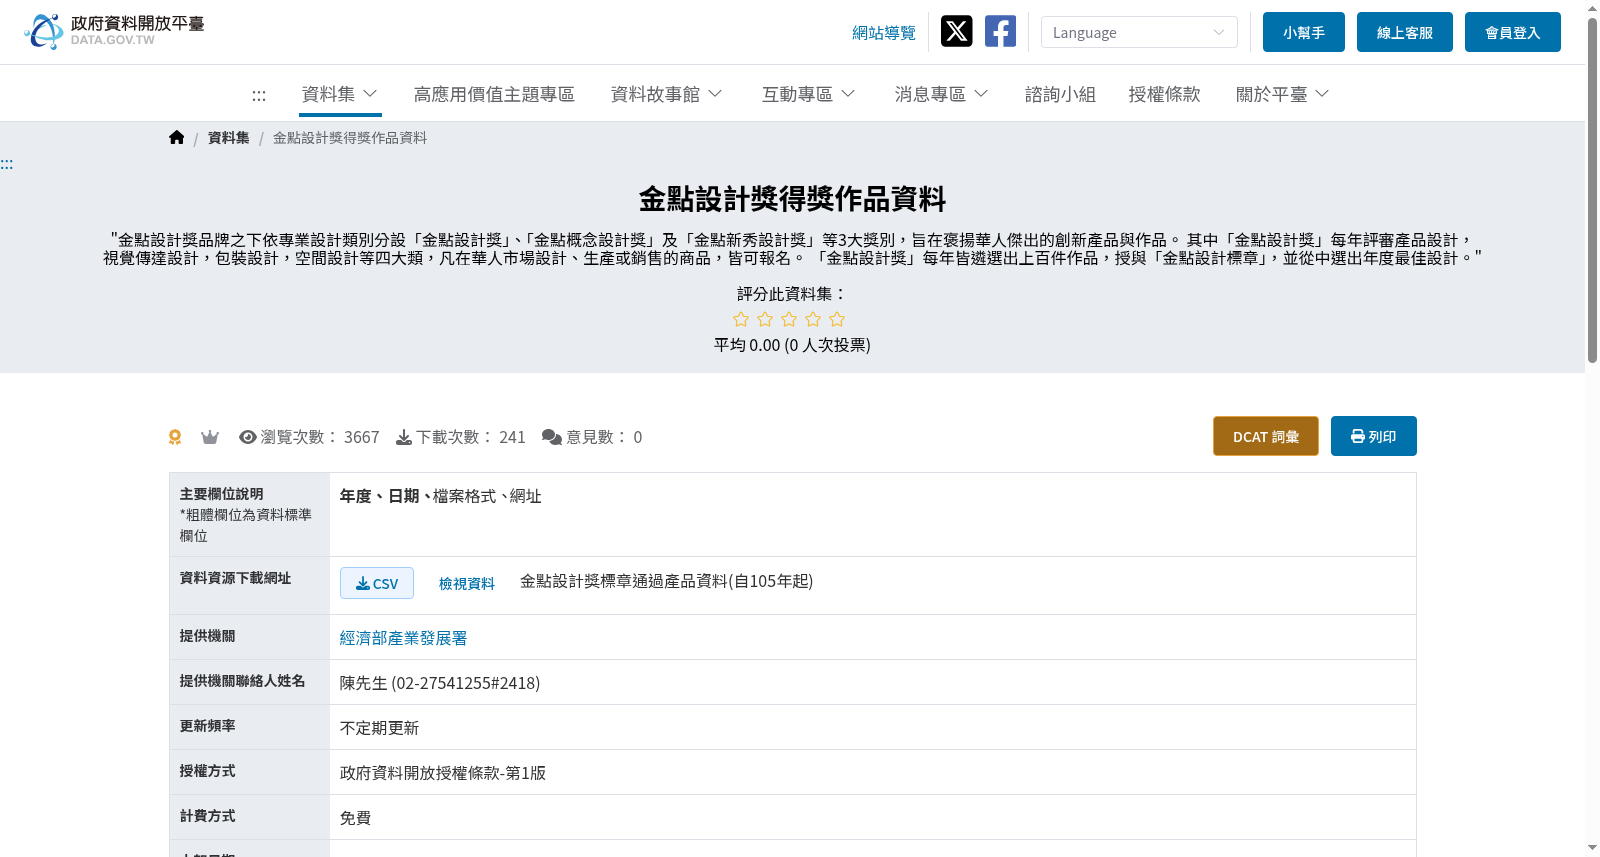
Task: Click the 資料資源下載網址 row label
Action: pos(236,578)
